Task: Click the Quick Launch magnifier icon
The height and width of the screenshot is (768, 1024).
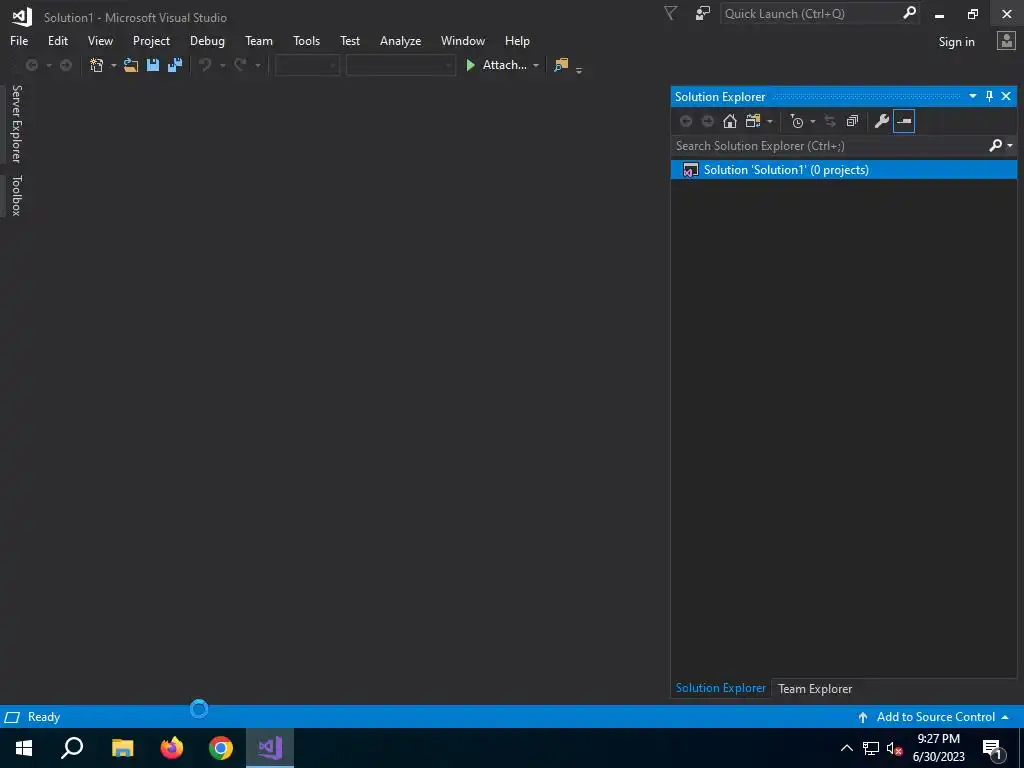Action: [909, 13]
